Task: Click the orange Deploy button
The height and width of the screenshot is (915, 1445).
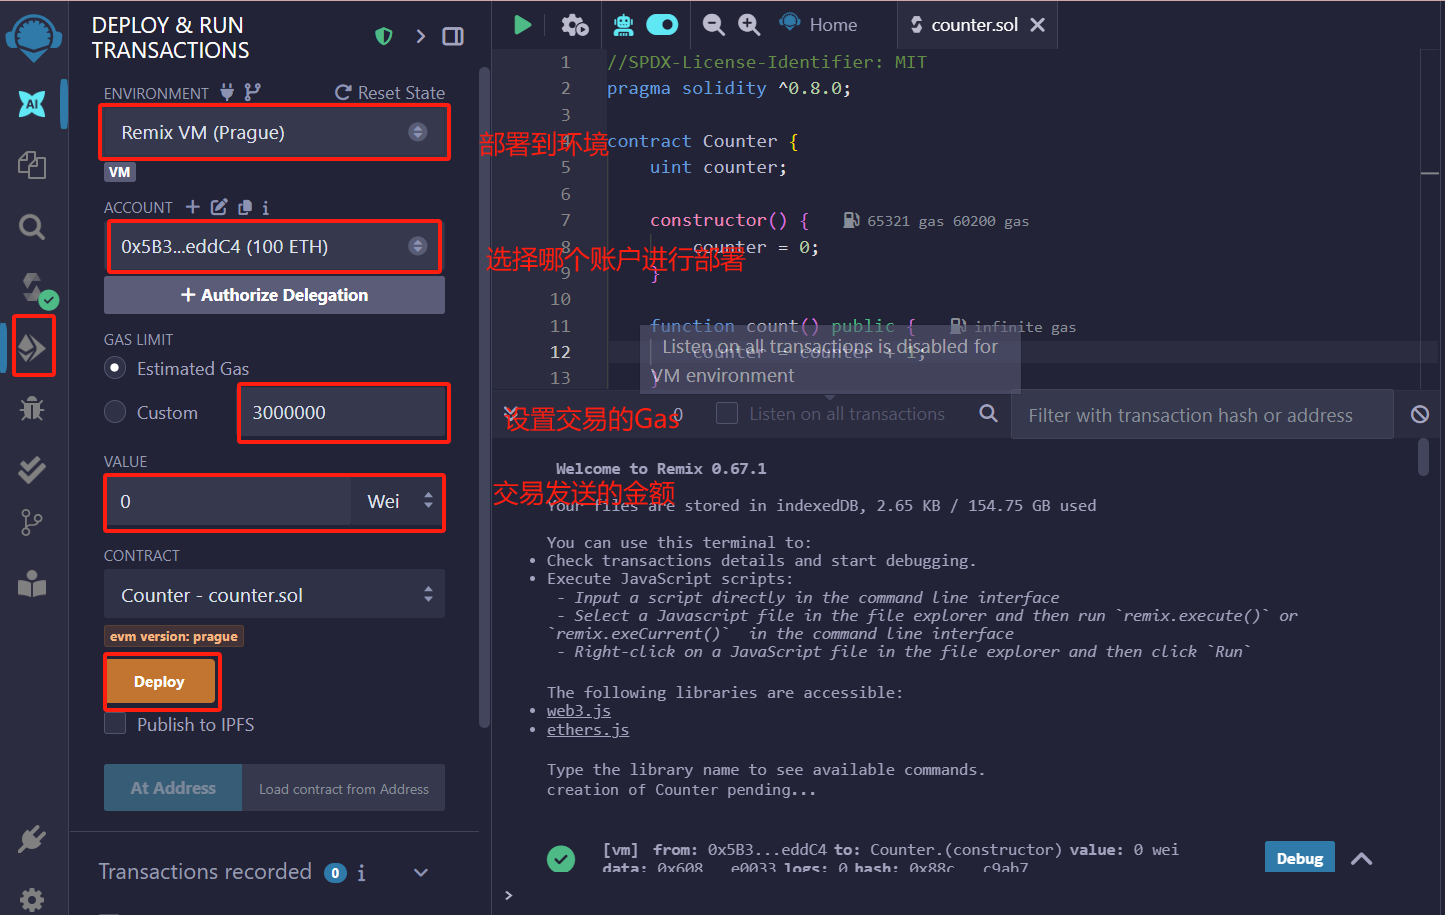Action: [x=160, y=681]
